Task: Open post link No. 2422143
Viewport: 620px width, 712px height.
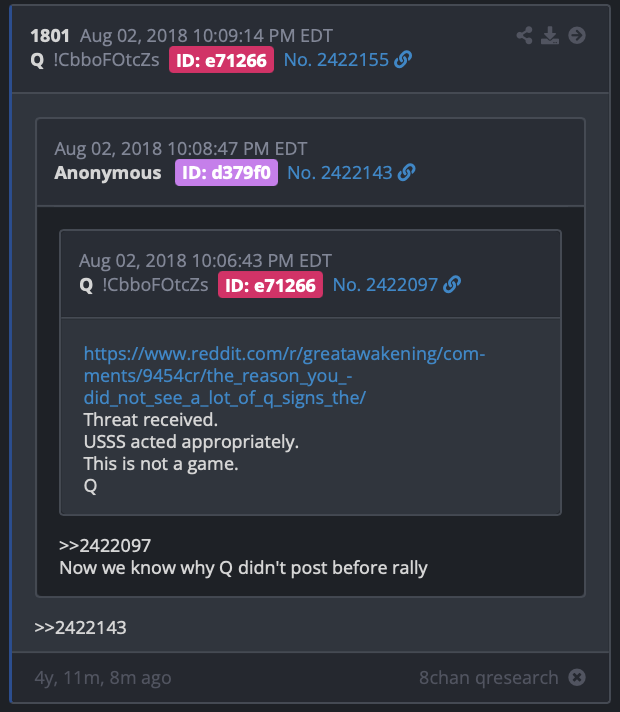Action: point(340,173)
